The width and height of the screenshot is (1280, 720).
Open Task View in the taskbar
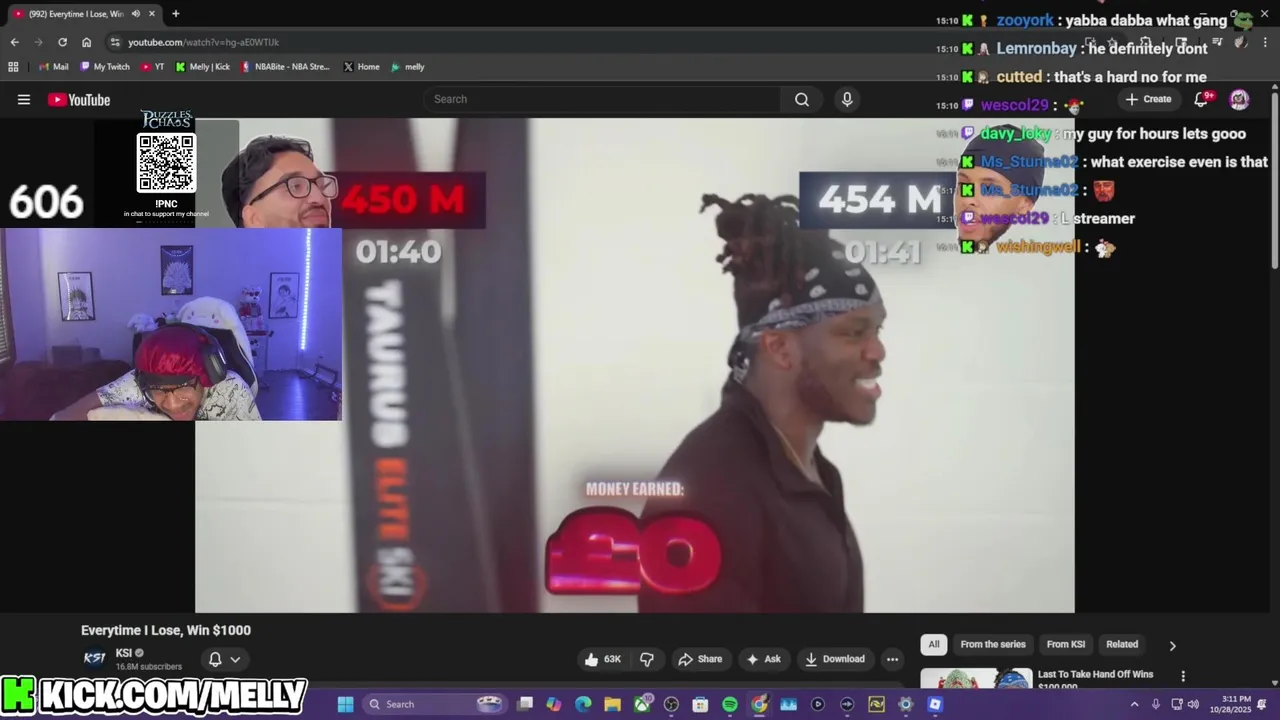point(525,704)
